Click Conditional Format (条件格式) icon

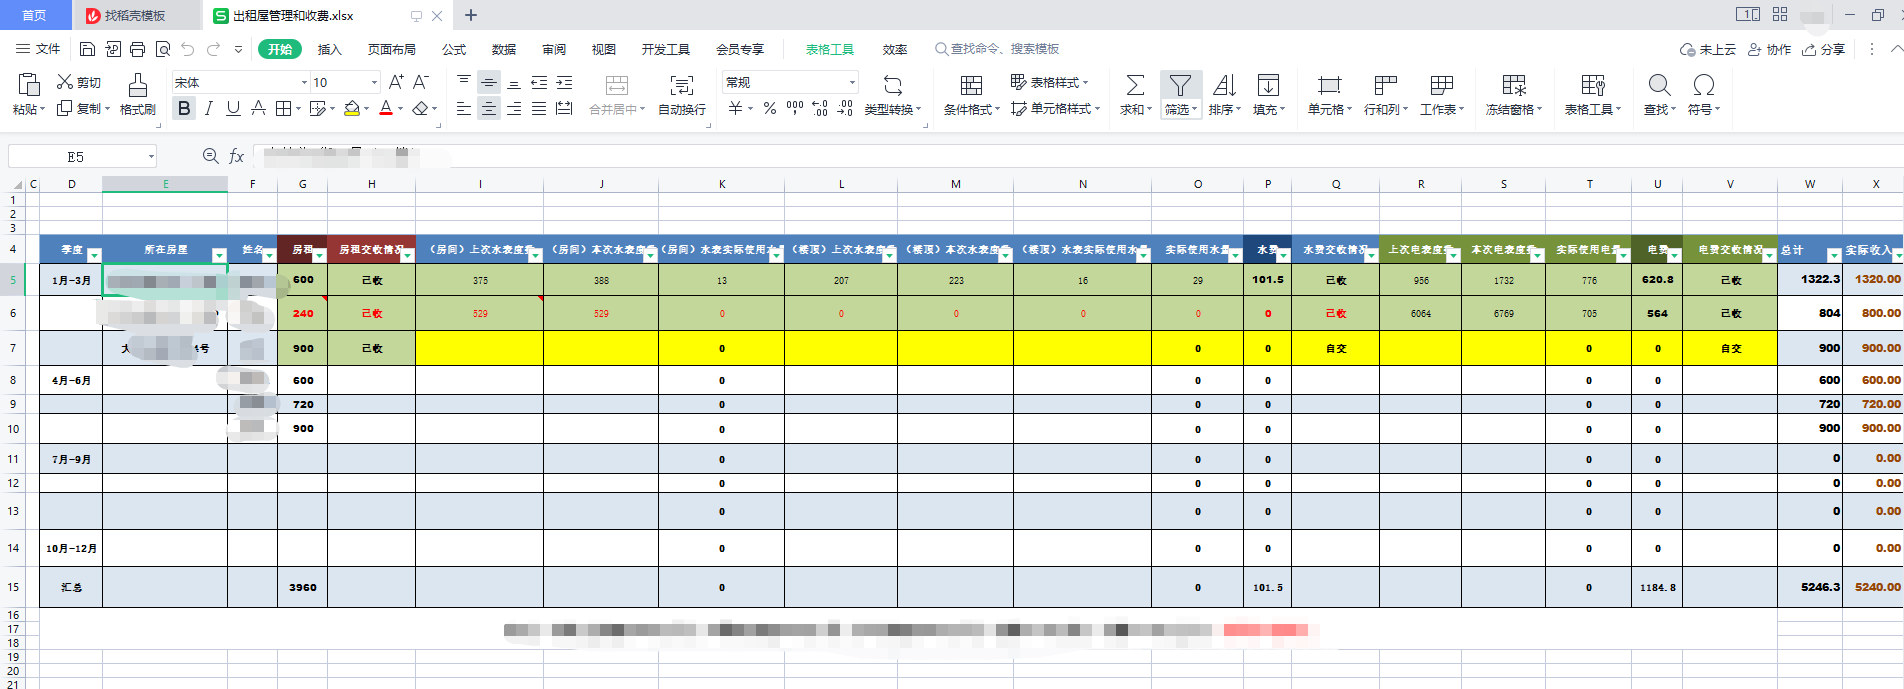click(971, 85)
